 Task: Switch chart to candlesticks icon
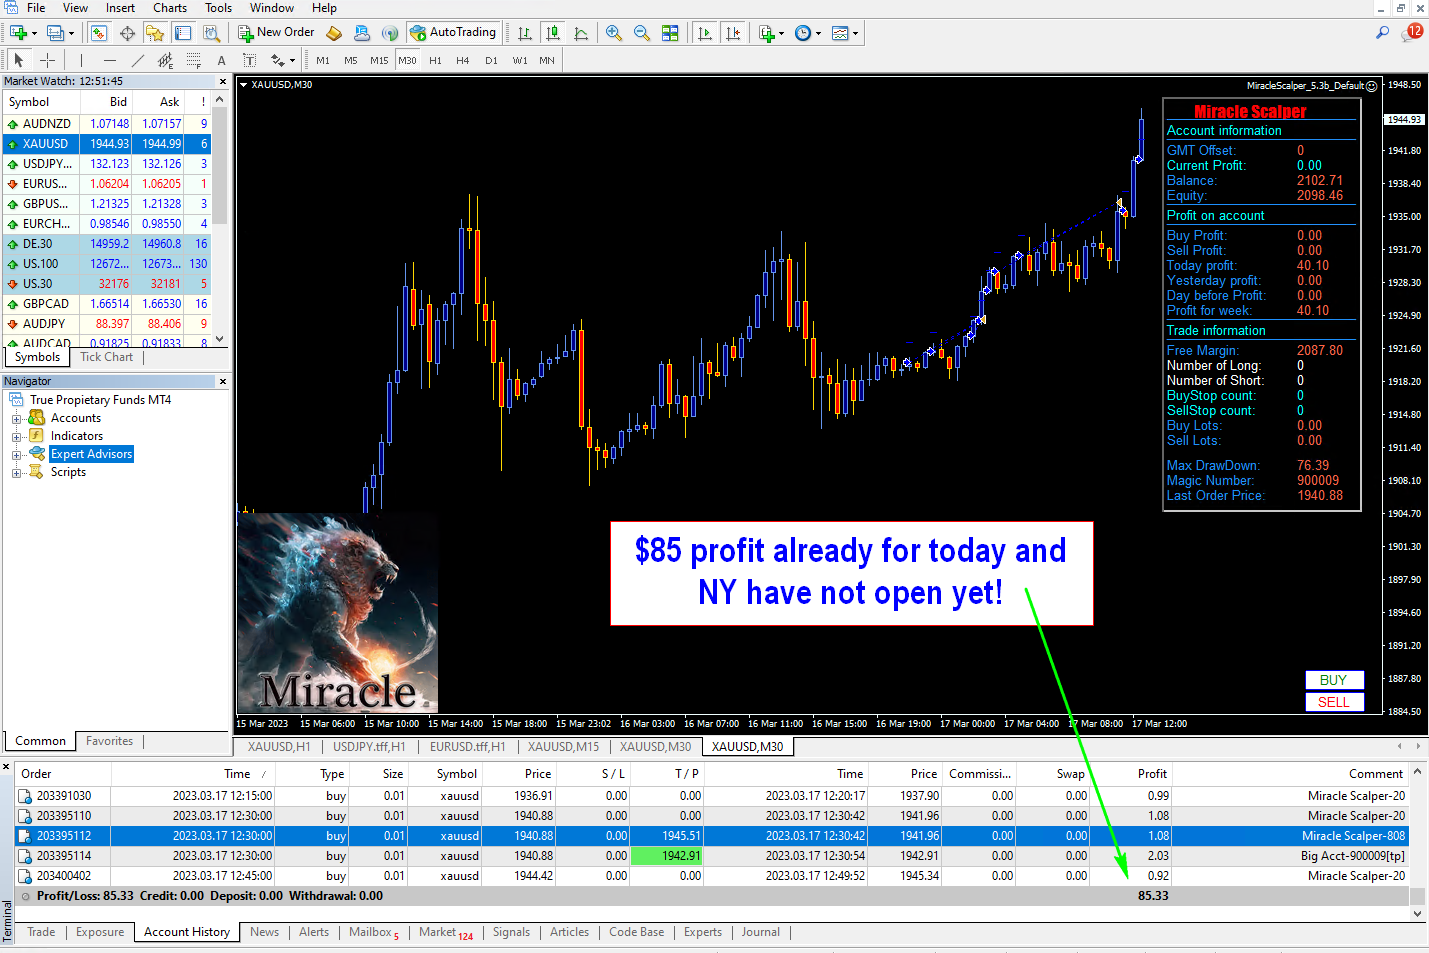tap(553, 33)
